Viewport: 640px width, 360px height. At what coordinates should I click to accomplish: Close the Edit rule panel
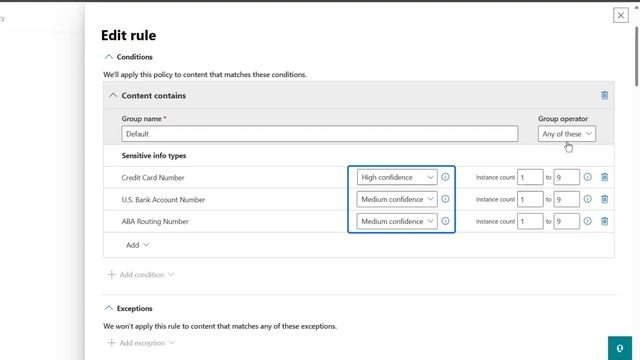pos(620,16)
